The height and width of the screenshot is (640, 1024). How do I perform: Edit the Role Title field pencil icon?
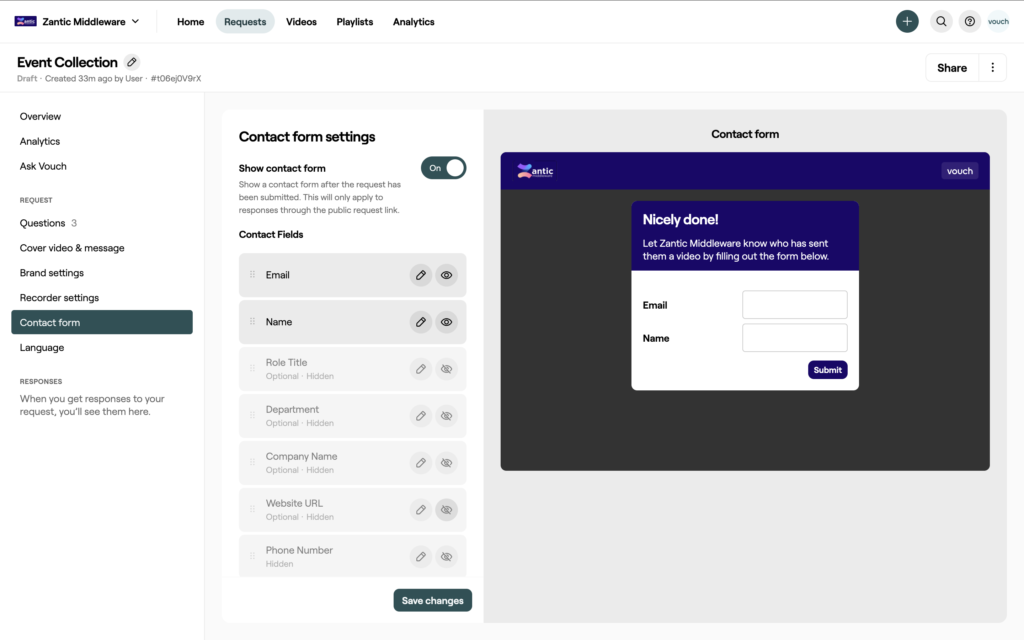(x=421, y=369)
